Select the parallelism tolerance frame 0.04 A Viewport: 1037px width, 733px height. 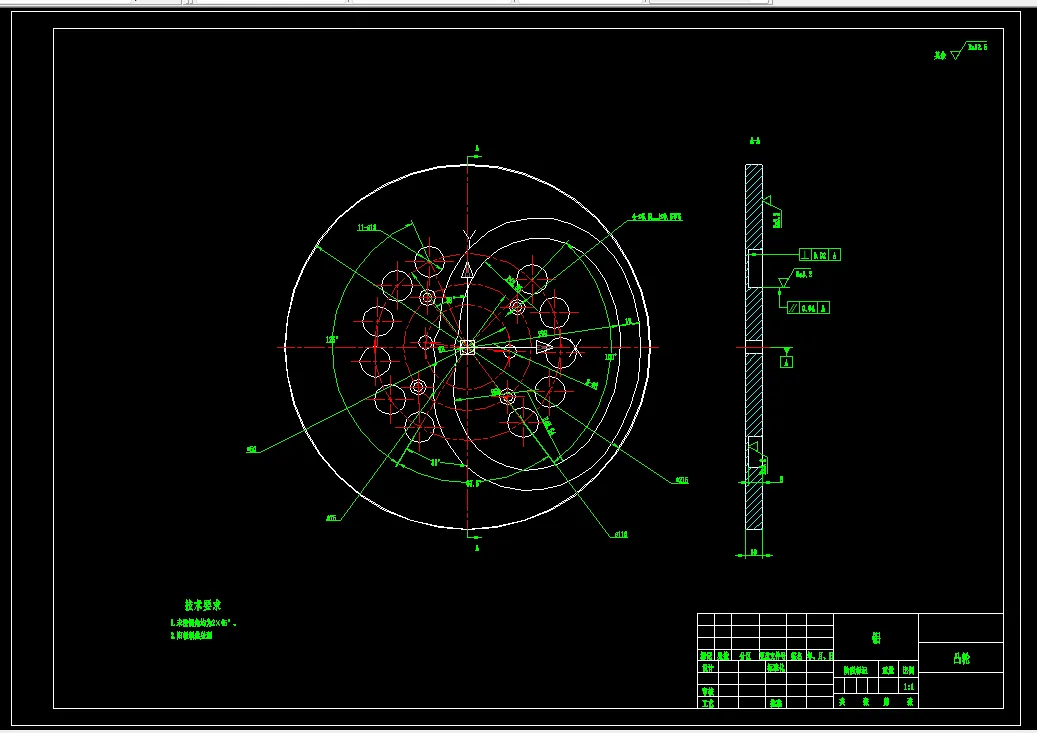click(808, 308)
